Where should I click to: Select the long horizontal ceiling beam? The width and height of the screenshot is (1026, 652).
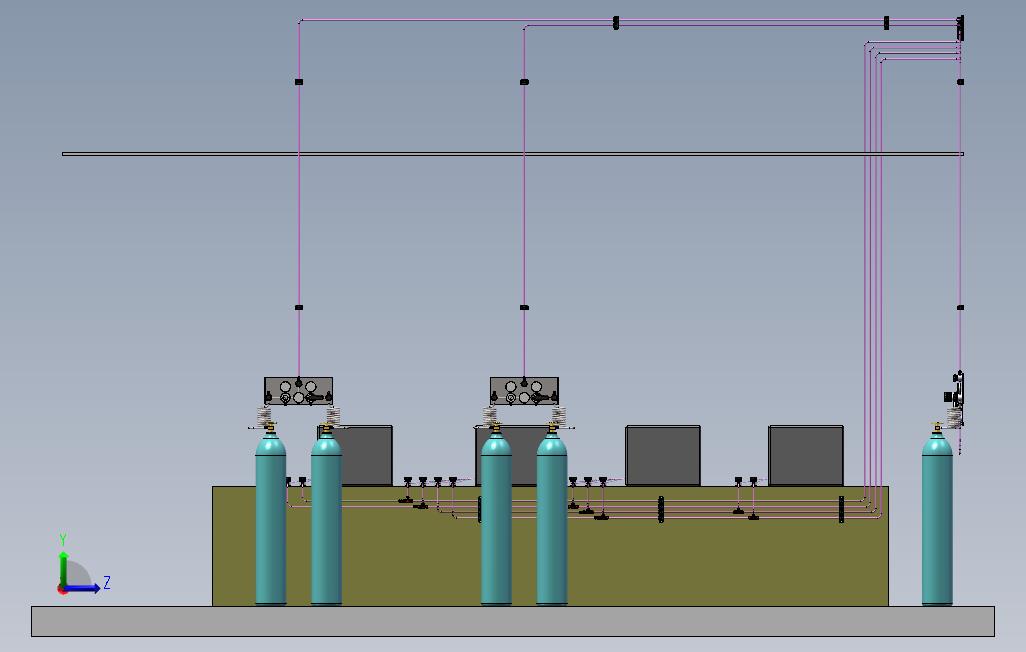click(513, 154)
